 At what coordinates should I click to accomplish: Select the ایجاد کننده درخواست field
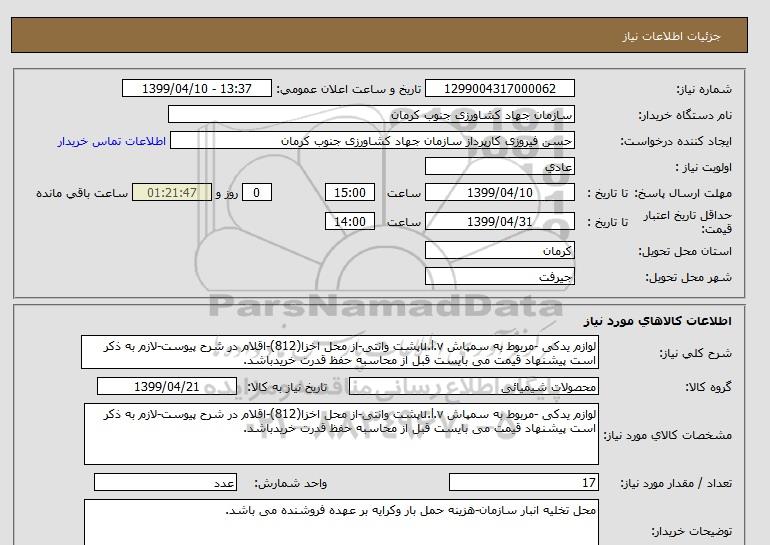386,141
